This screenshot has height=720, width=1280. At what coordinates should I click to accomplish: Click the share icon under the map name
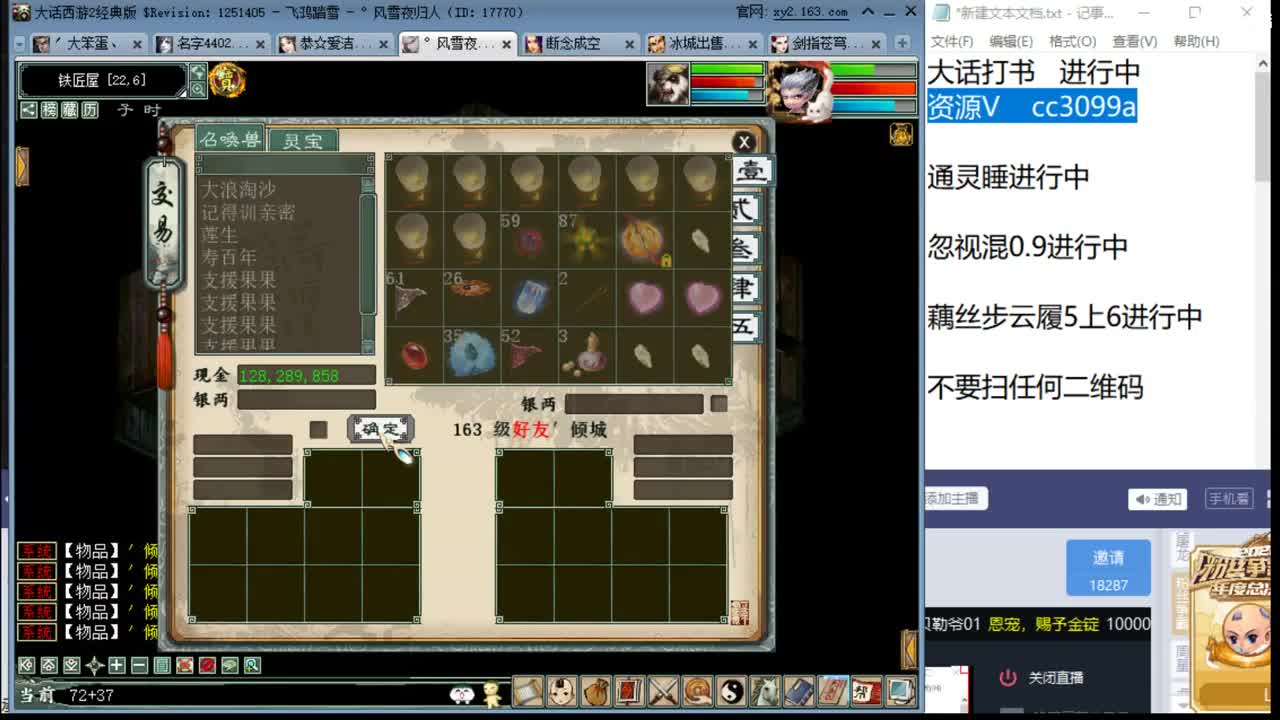coord(28,110)
